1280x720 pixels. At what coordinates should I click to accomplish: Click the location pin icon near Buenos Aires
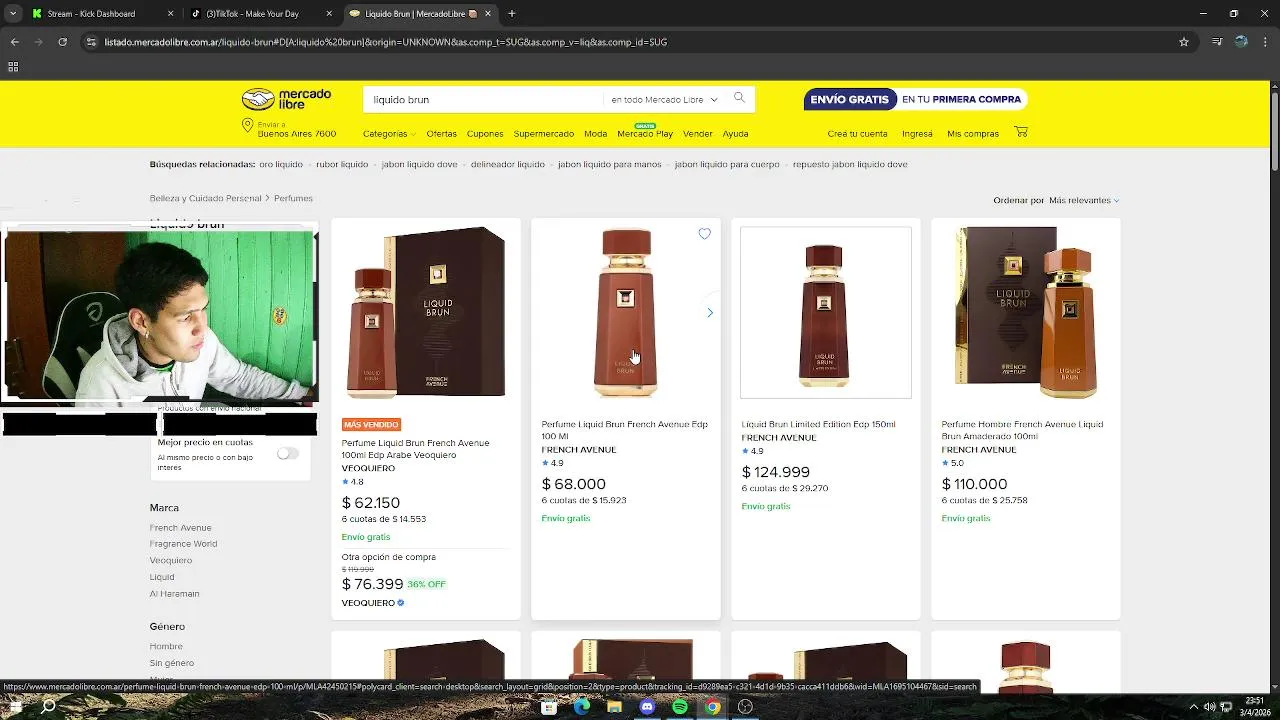click(x=247, y=125)
